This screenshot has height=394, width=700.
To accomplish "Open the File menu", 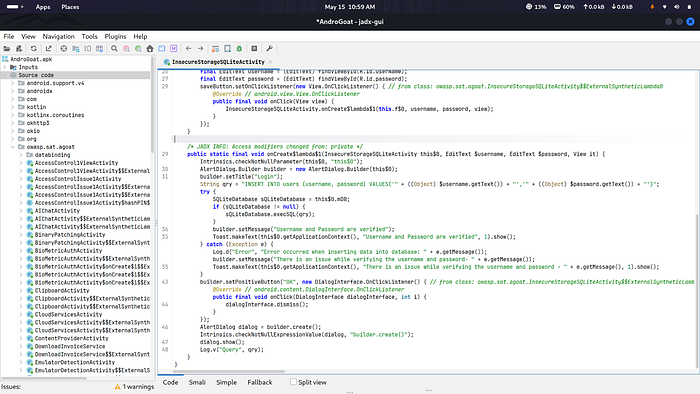I will pos(9,37).
